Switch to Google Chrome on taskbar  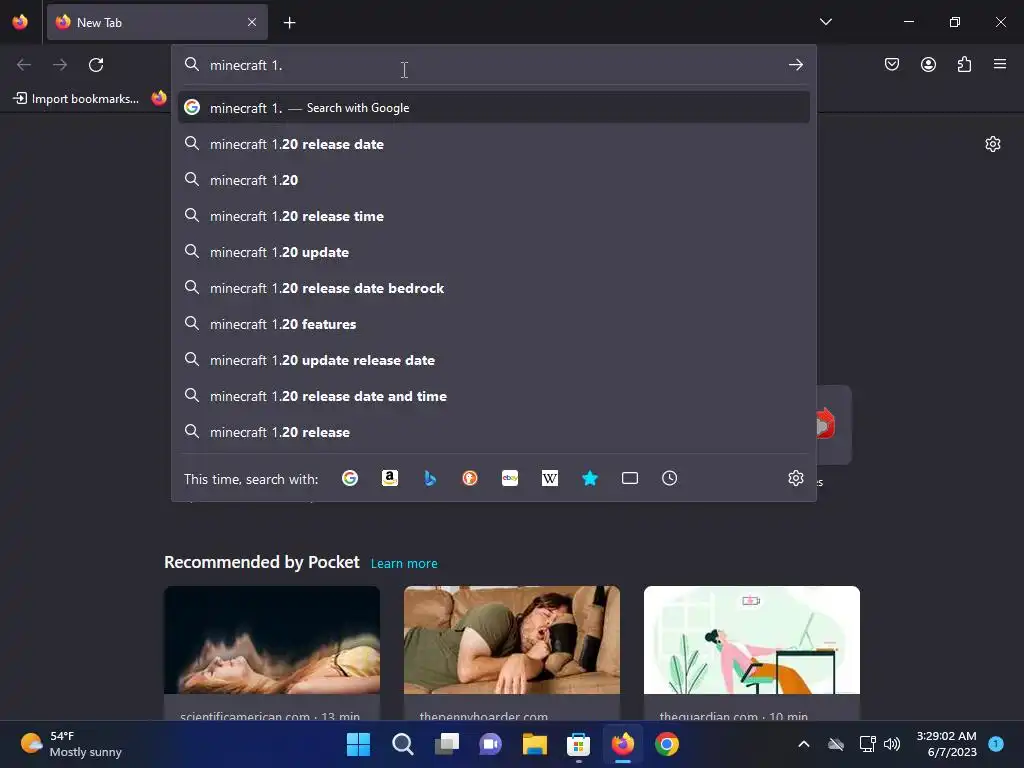pos(667,744)
